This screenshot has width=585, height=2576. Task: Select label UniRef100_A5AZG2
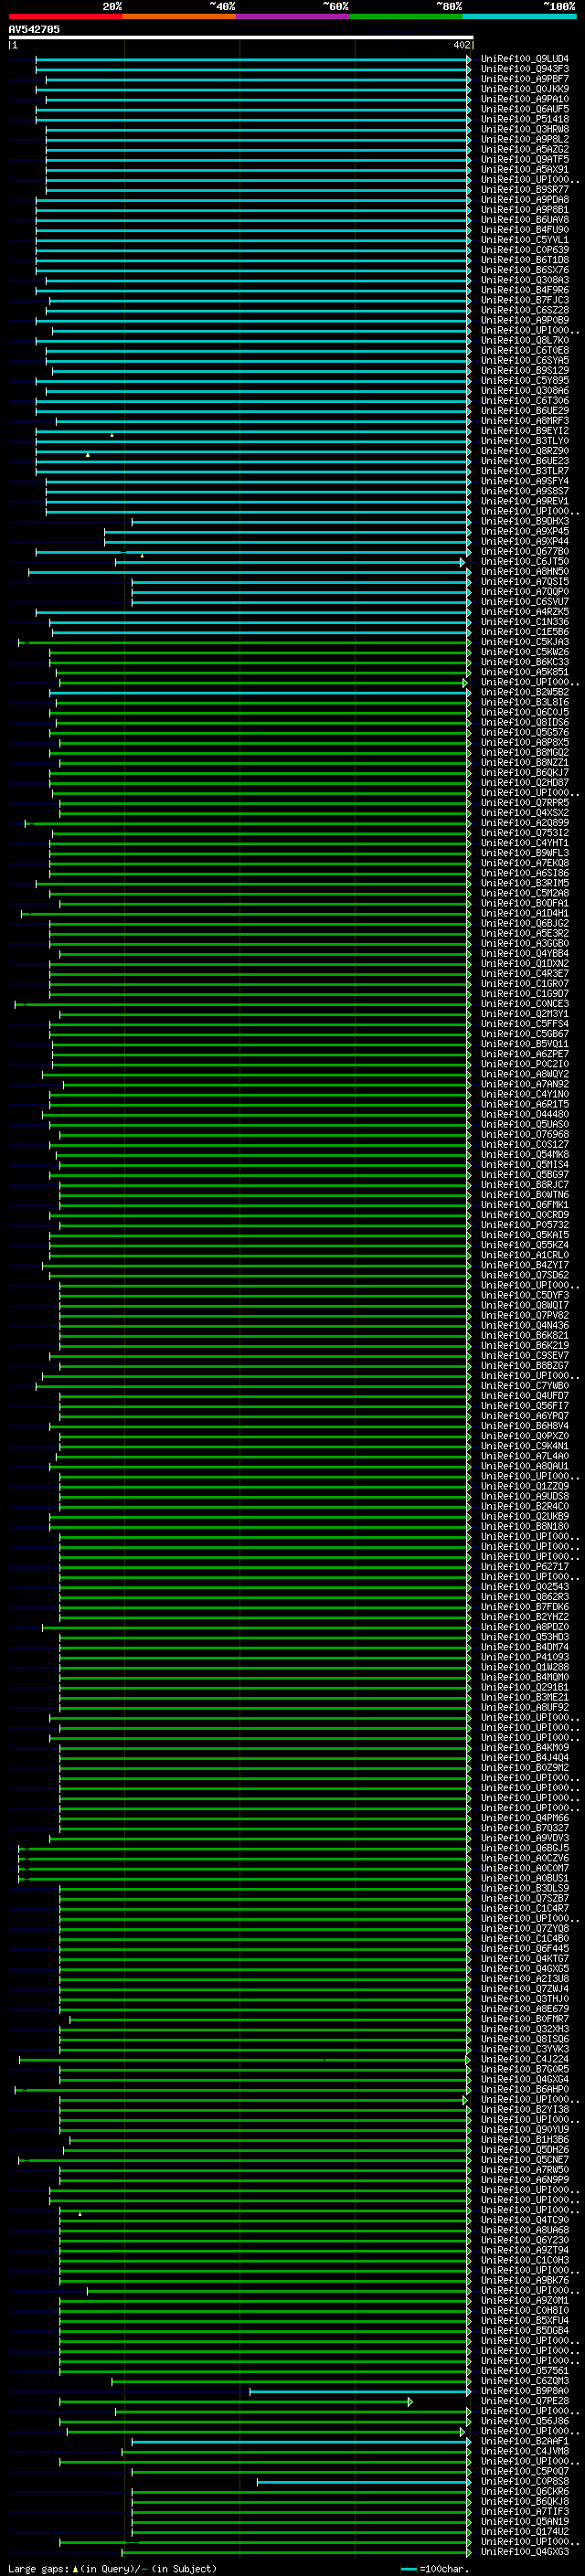coord(524,149)
